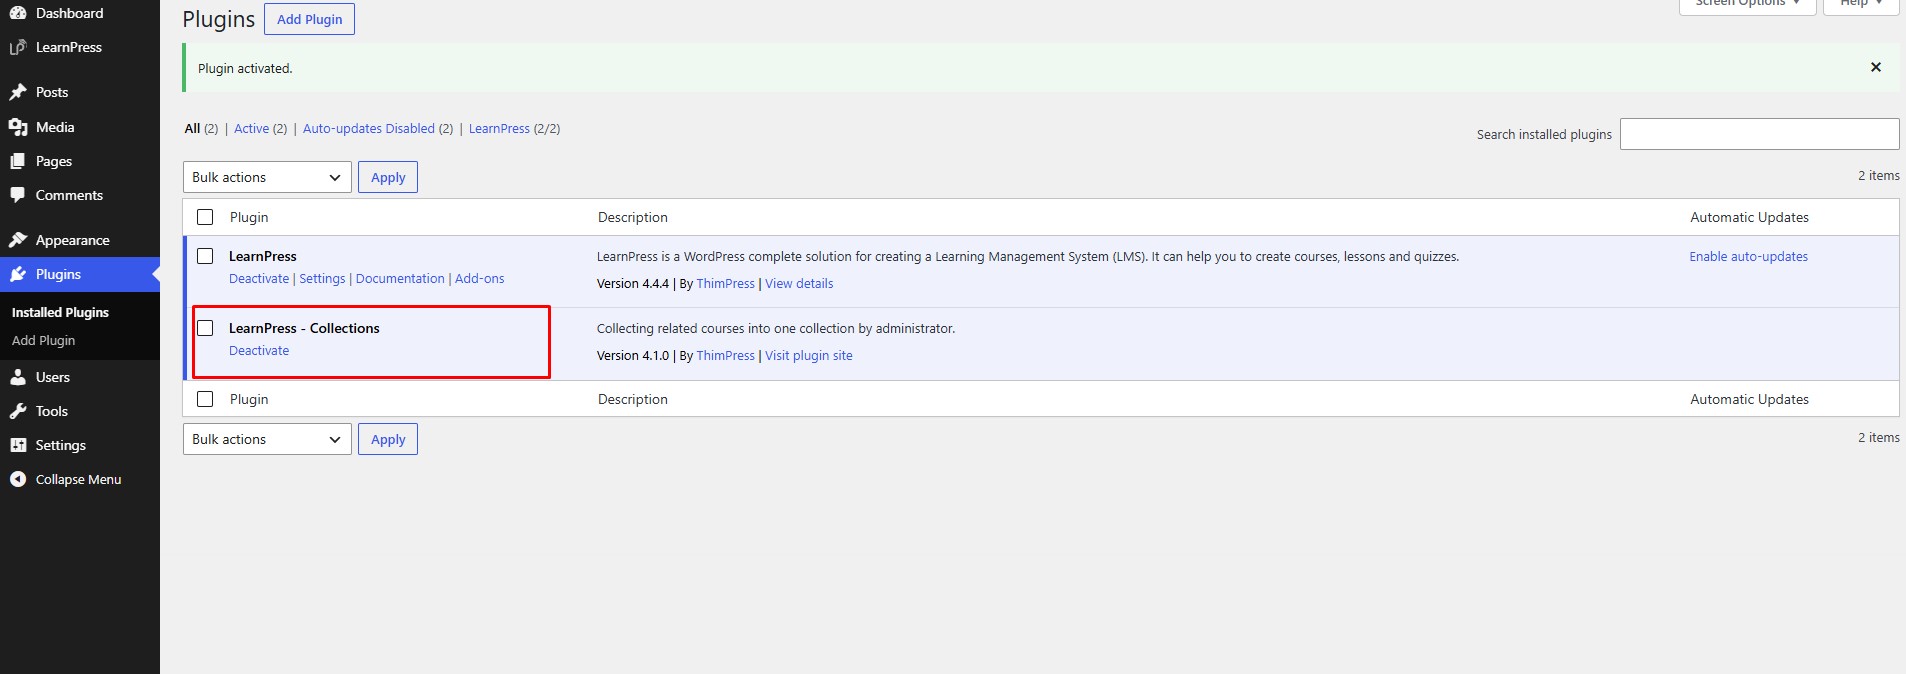Open LearnPress plugin Settings link
This screenshot has width=1906, height=674.
point(322,279)
